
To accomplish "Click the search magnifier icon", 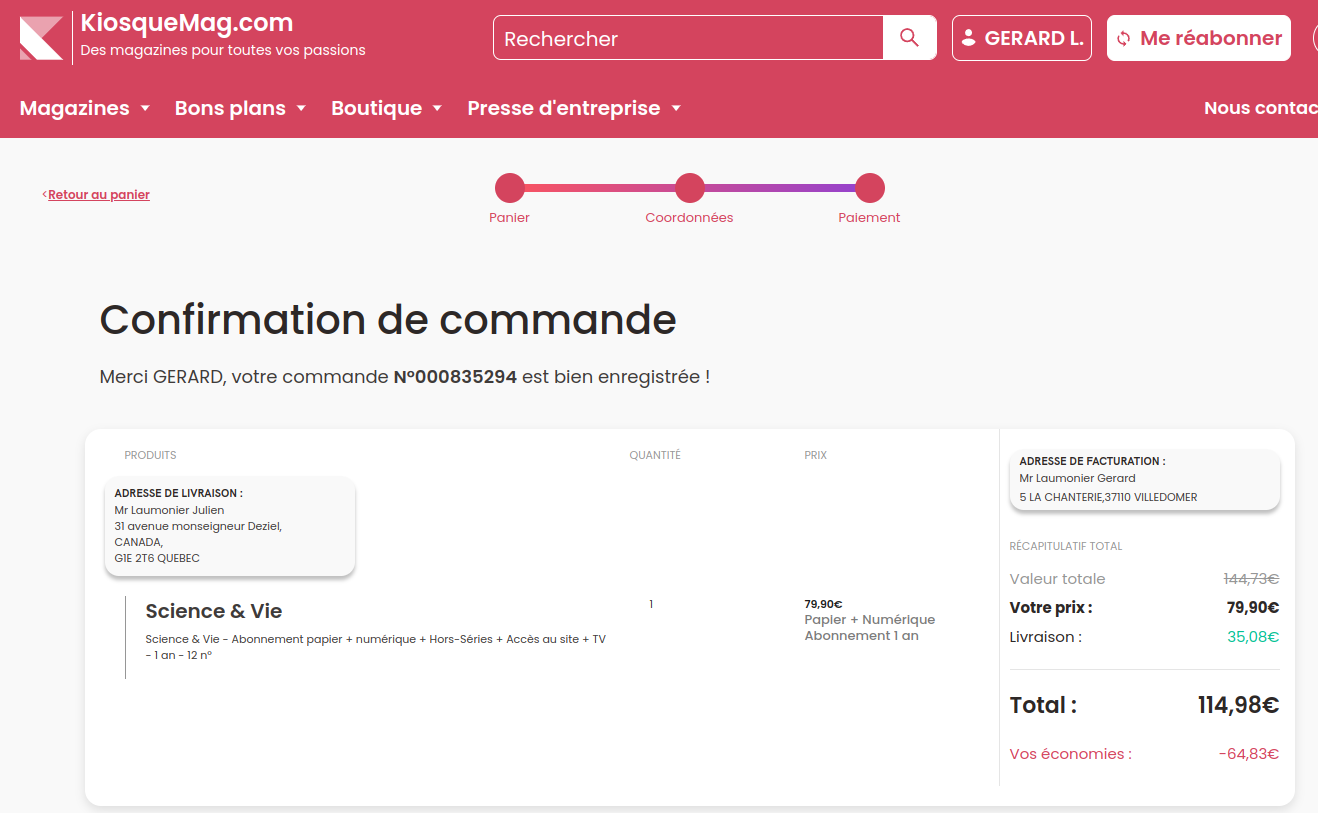I will pos(909,38).
